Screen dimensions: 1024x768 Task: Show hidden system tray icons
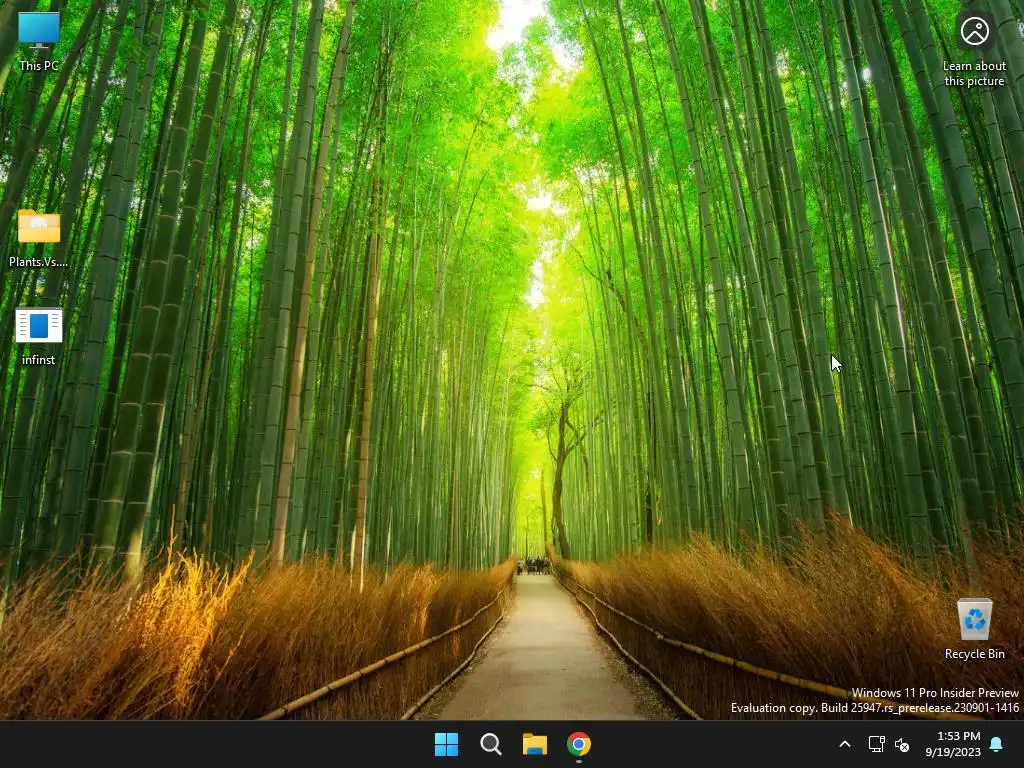(x=844, y=744)
